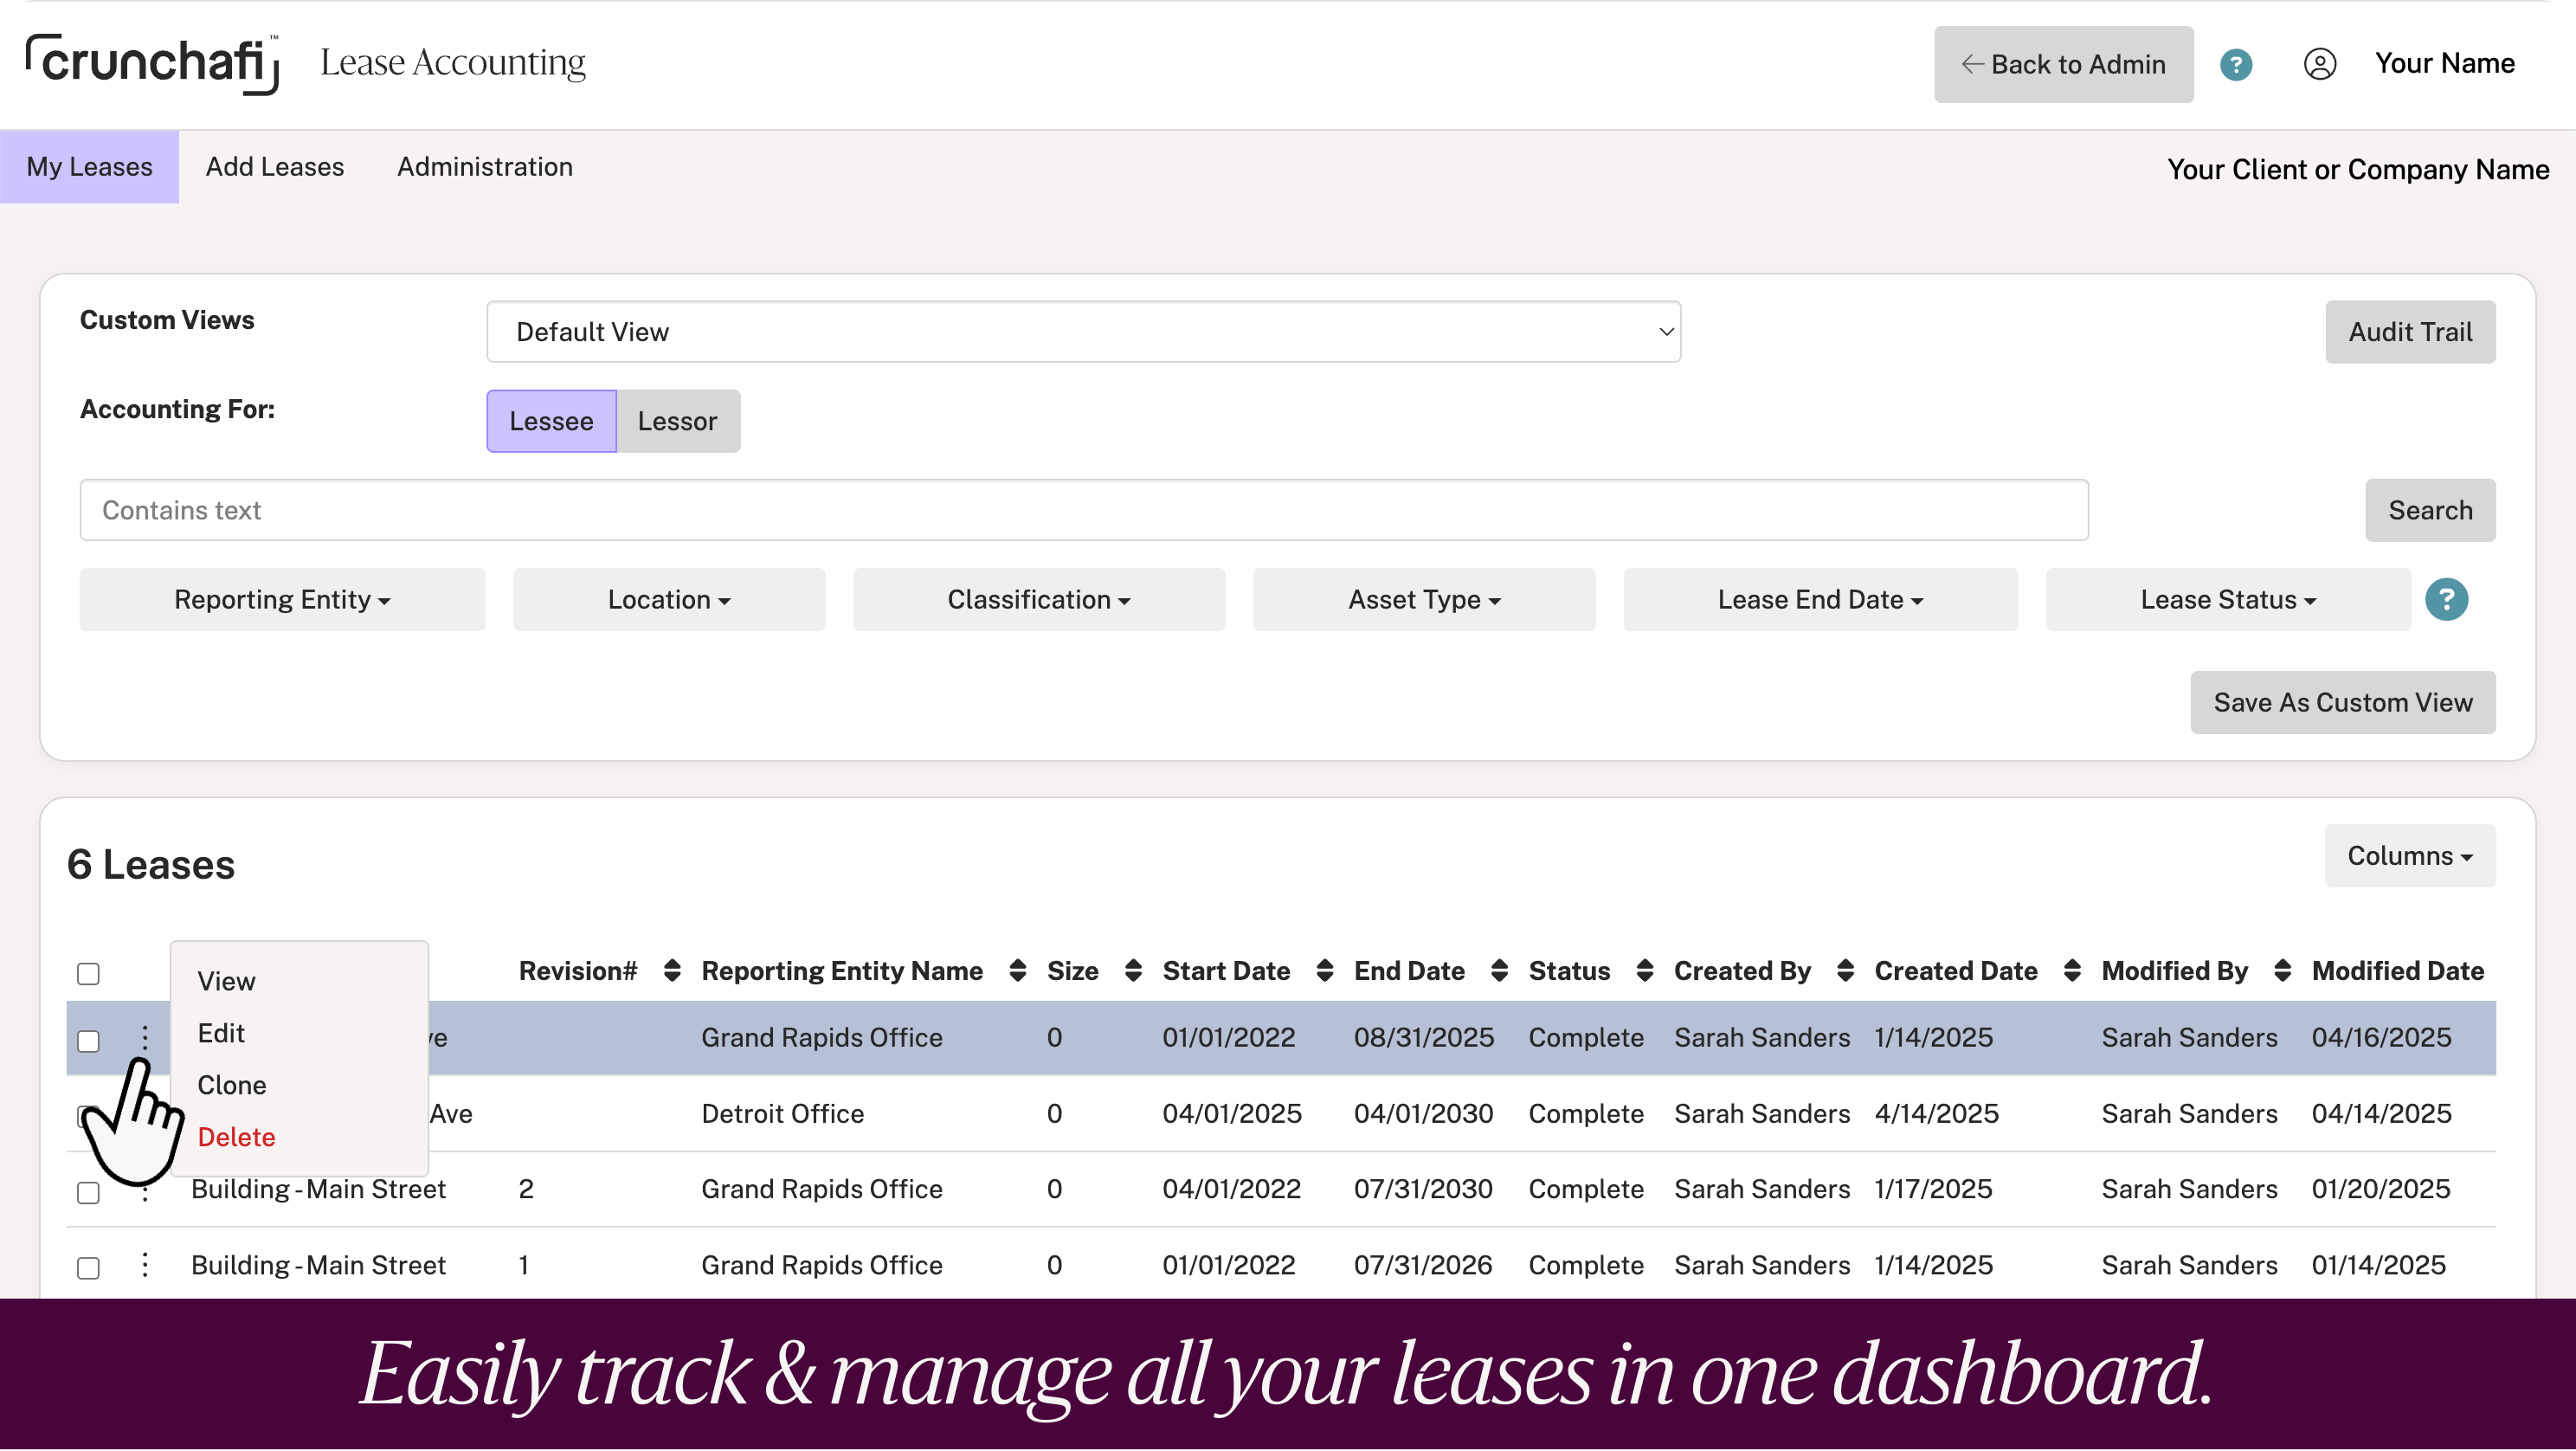Go to the Add Leases tab
Viewport: 2576px width, 1451px height.
274,167
